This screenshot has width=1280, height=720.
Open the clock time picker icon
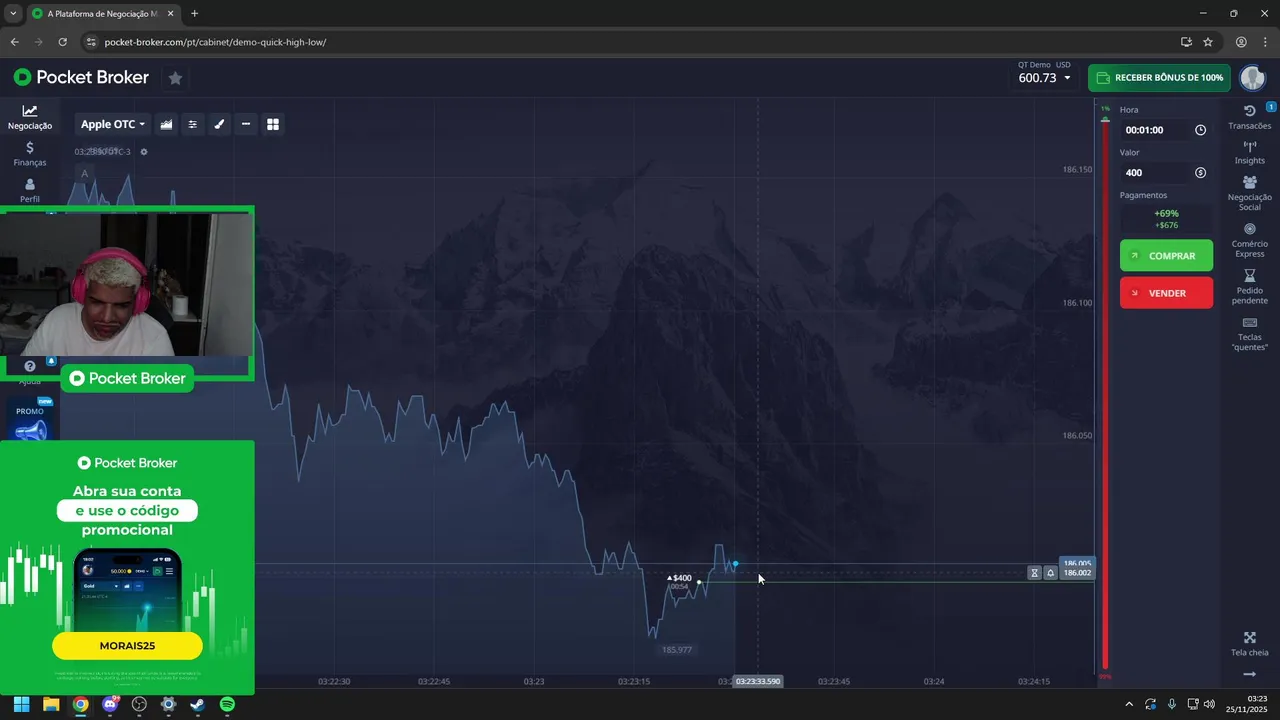point(1200,130)
